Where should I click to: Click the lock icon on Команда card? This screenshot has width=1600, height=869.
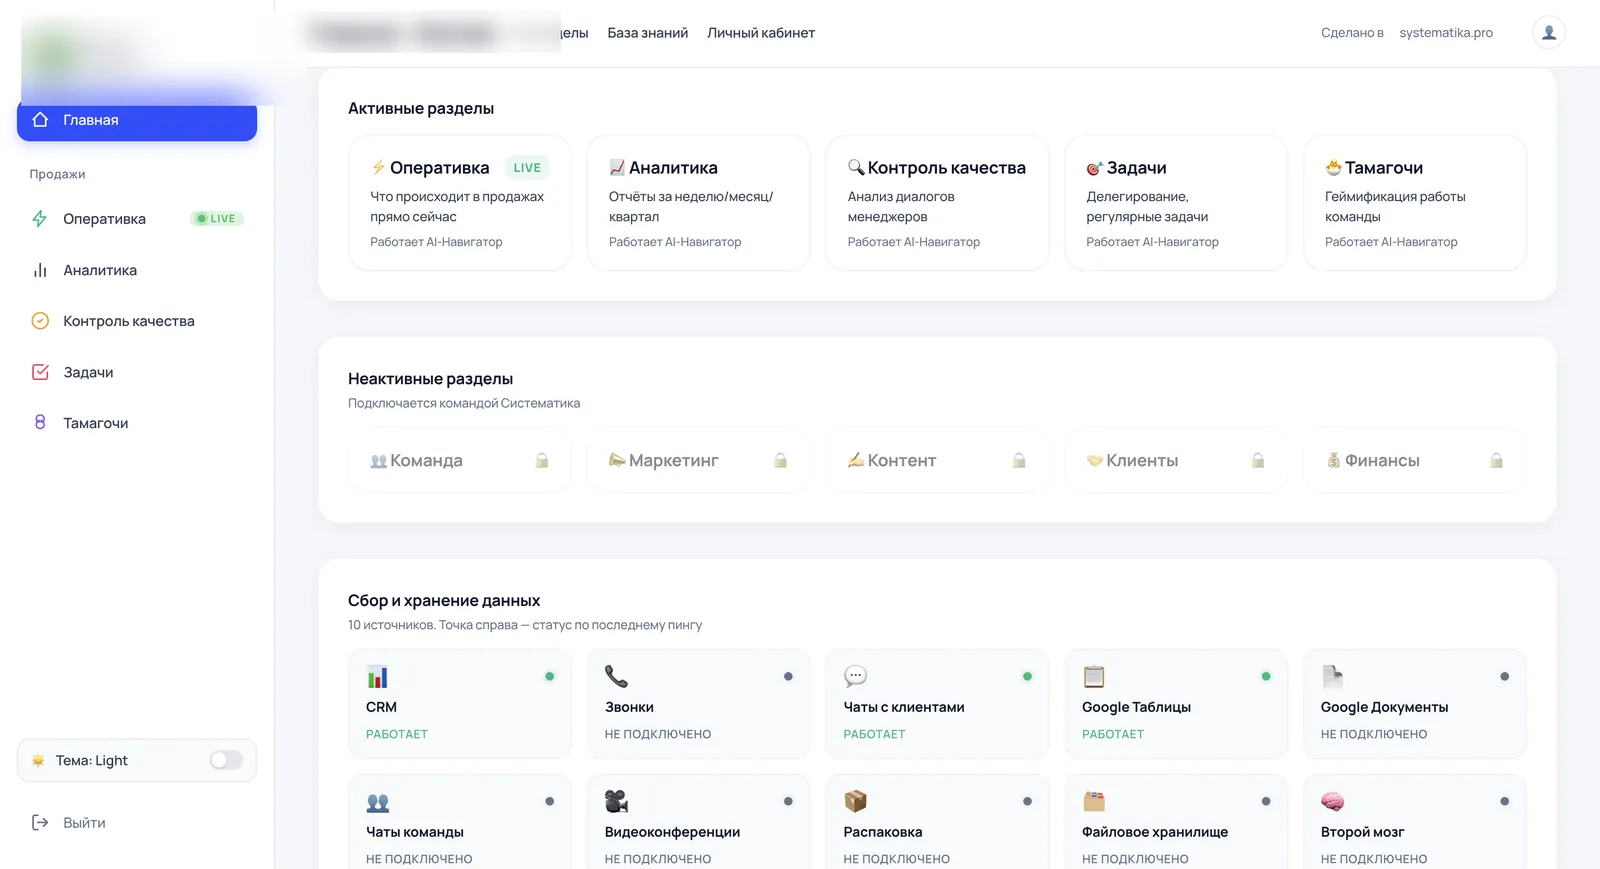(x=542, y=461)
